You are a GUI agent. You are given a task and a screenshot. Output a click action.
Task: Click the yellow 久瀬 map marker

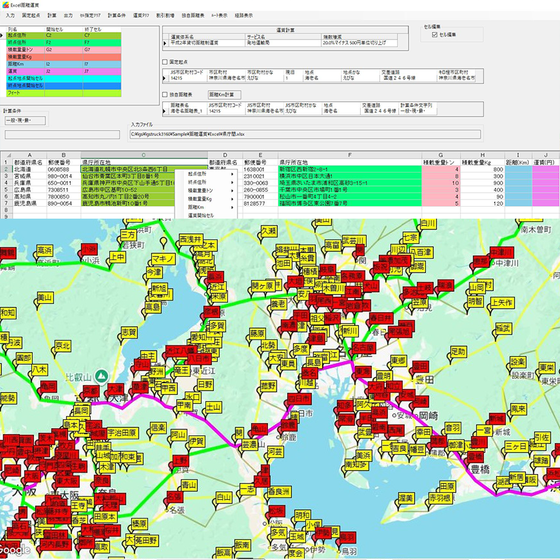click(269, 231)
